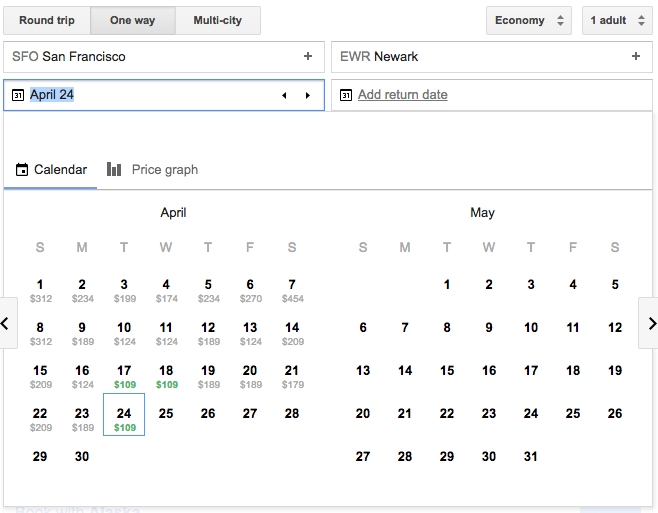The width and height of the screenshot is (658, 513).
Task: Click calendar icon next to April 24
Action: [x=18, y=95]
